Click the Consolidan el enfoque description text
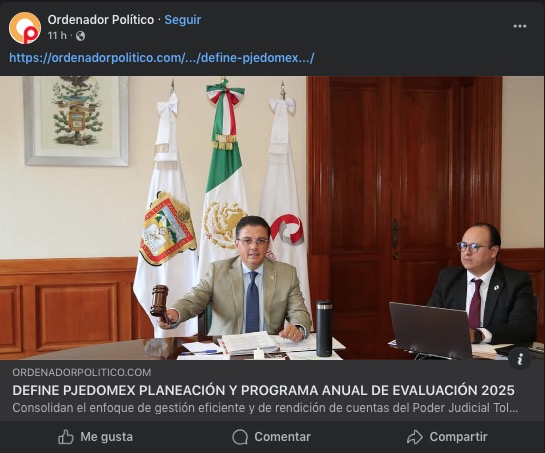Image resolution: width=545 pixels, height=453 pixels. [265, 407]
